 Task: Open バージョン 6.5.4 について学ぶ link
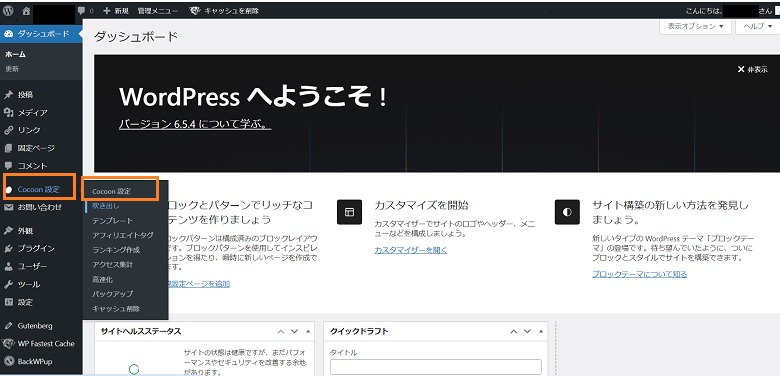pyautogui.click(x=195, y=124)
